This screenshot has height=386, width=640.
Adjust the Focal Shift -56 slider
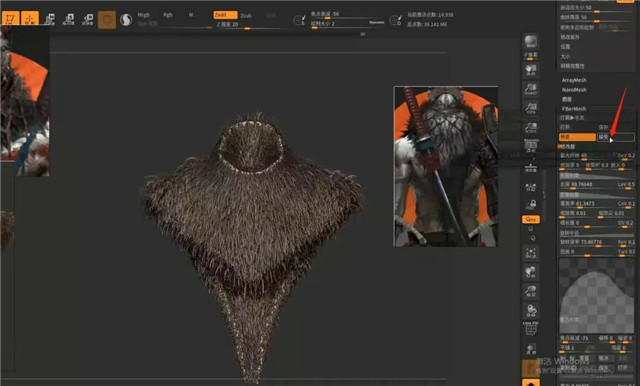click(347, 14)
